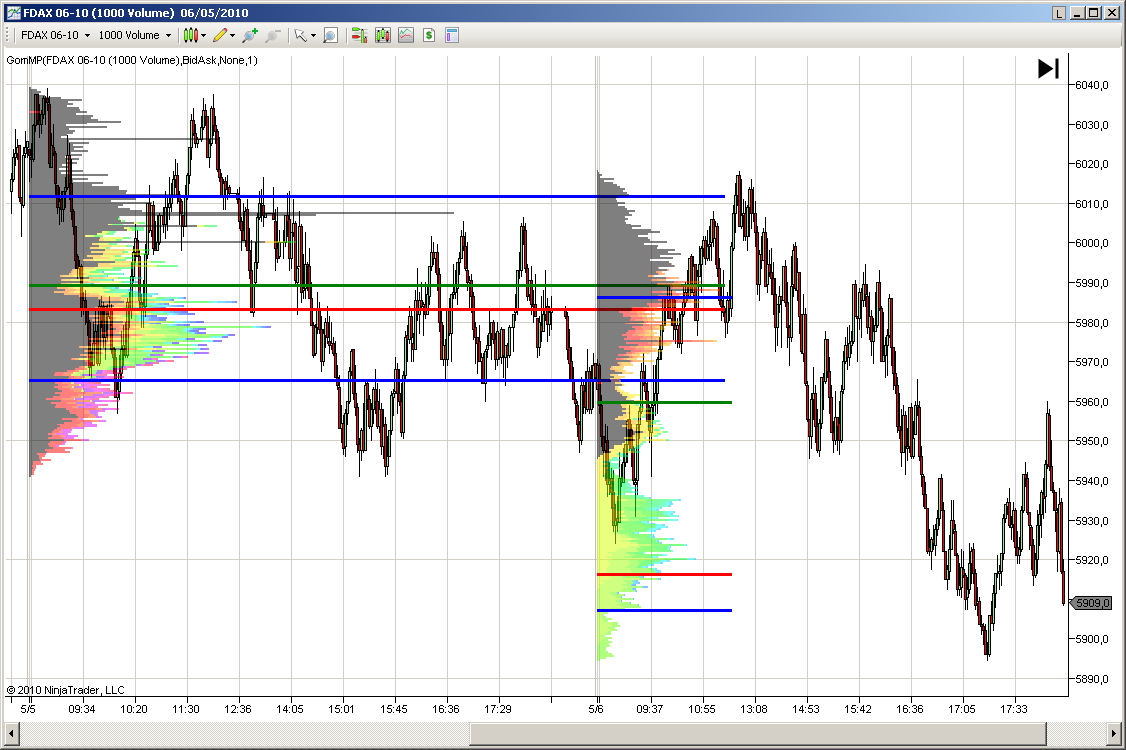
Task: Click the 5950,0 price axis label
Action: click(x=1092, y=441)
